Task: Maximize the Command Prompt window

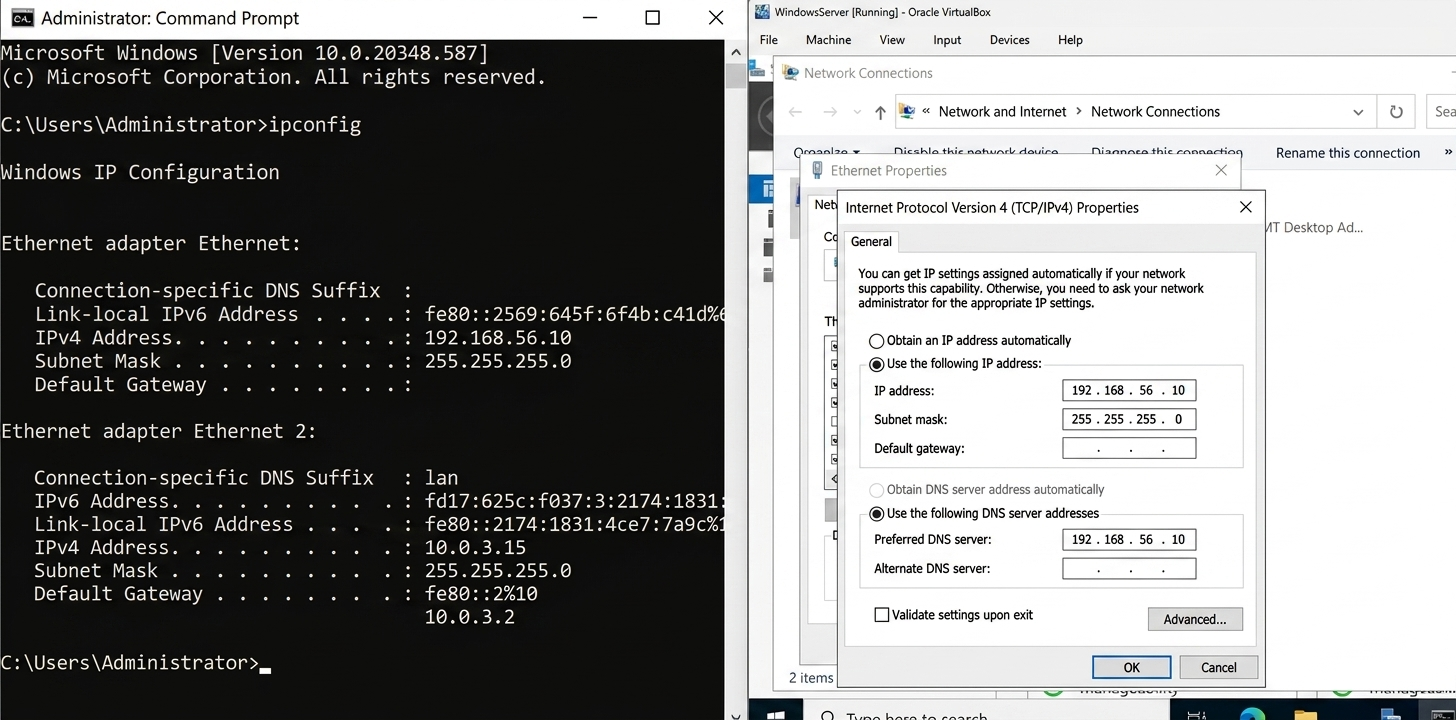Action: pyautogui.click(x=652, y=18)
